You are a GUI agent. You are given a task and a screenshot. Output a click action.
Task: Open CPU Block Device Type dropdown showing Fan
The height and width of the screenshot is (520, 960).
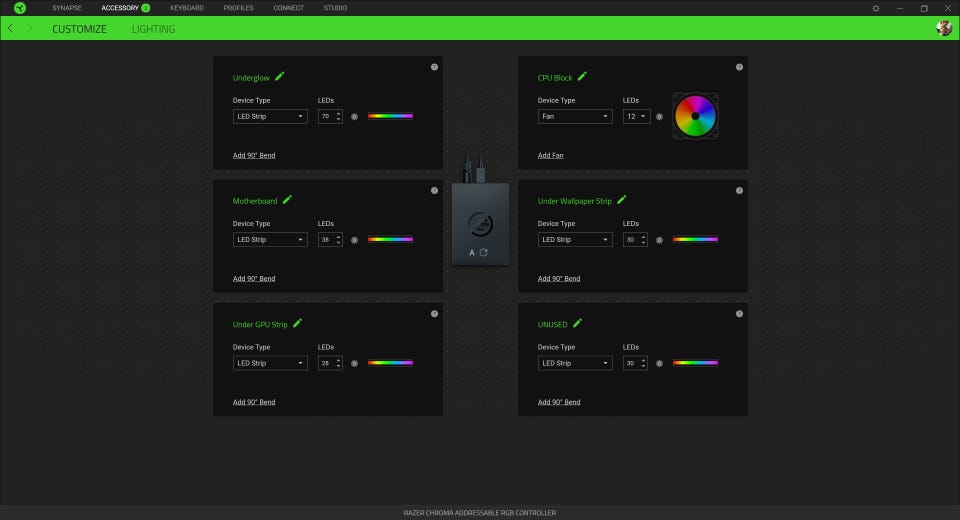coord(575,116)
